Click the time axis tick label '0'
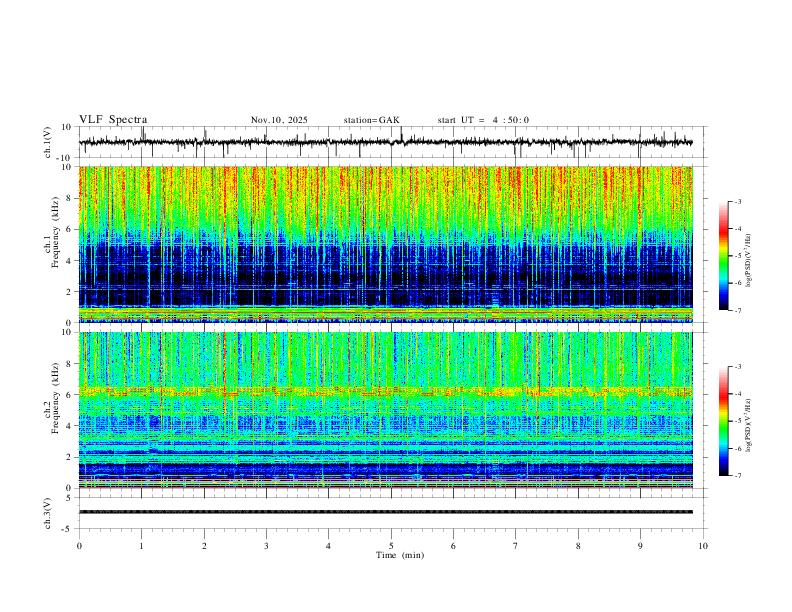Screen dimensions: 792x612 pos(79,546)
